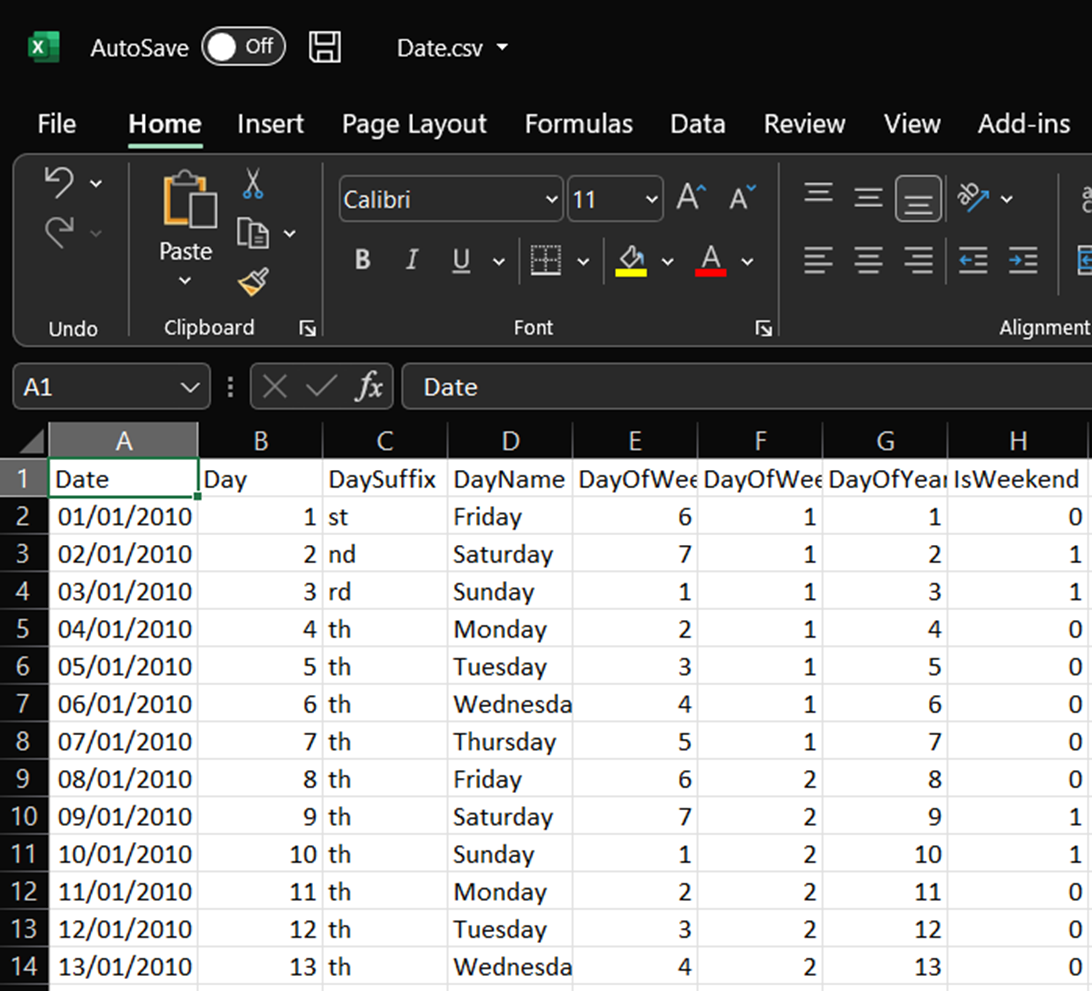Click the Excel app logo icon
The image size is (1092, 991).
43,47
